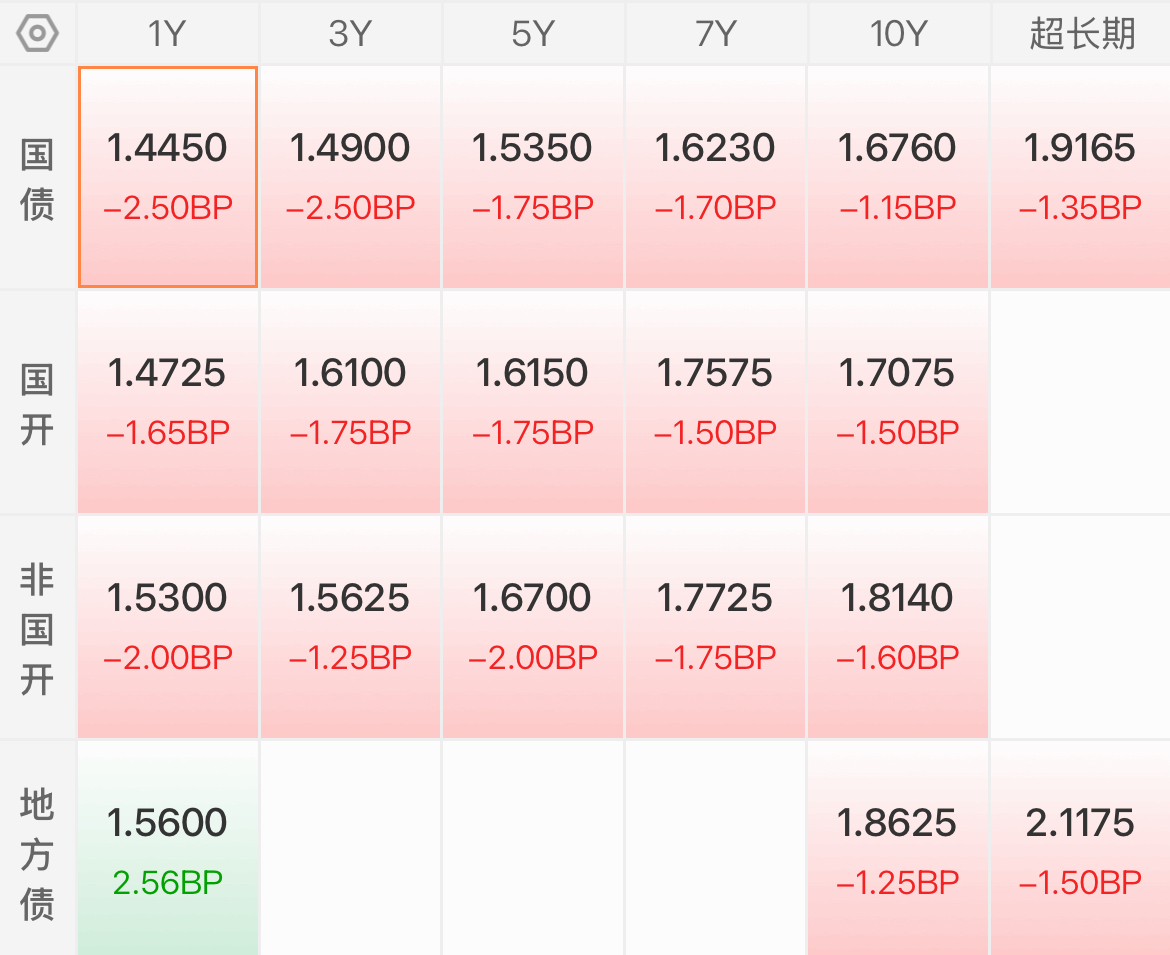The image size is (1170, 955).
Task: Select the 超长期 column header
Action: (1081, 34)
